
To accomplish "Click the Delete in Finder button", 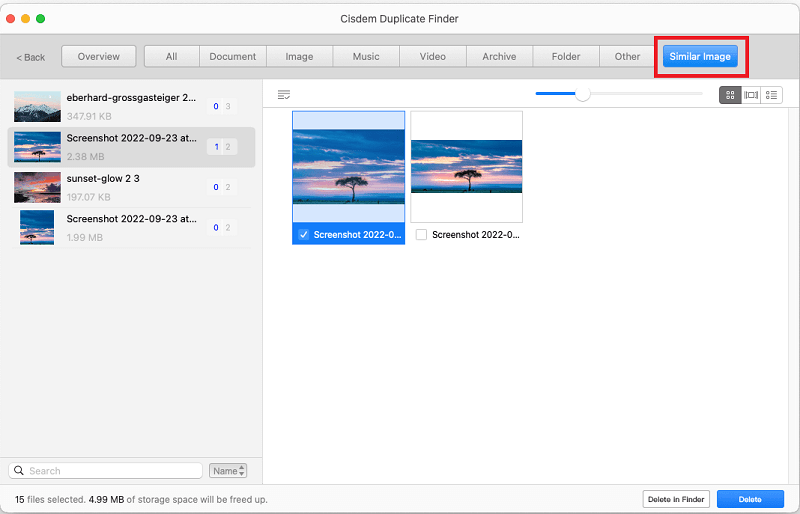I will [676, 499].
